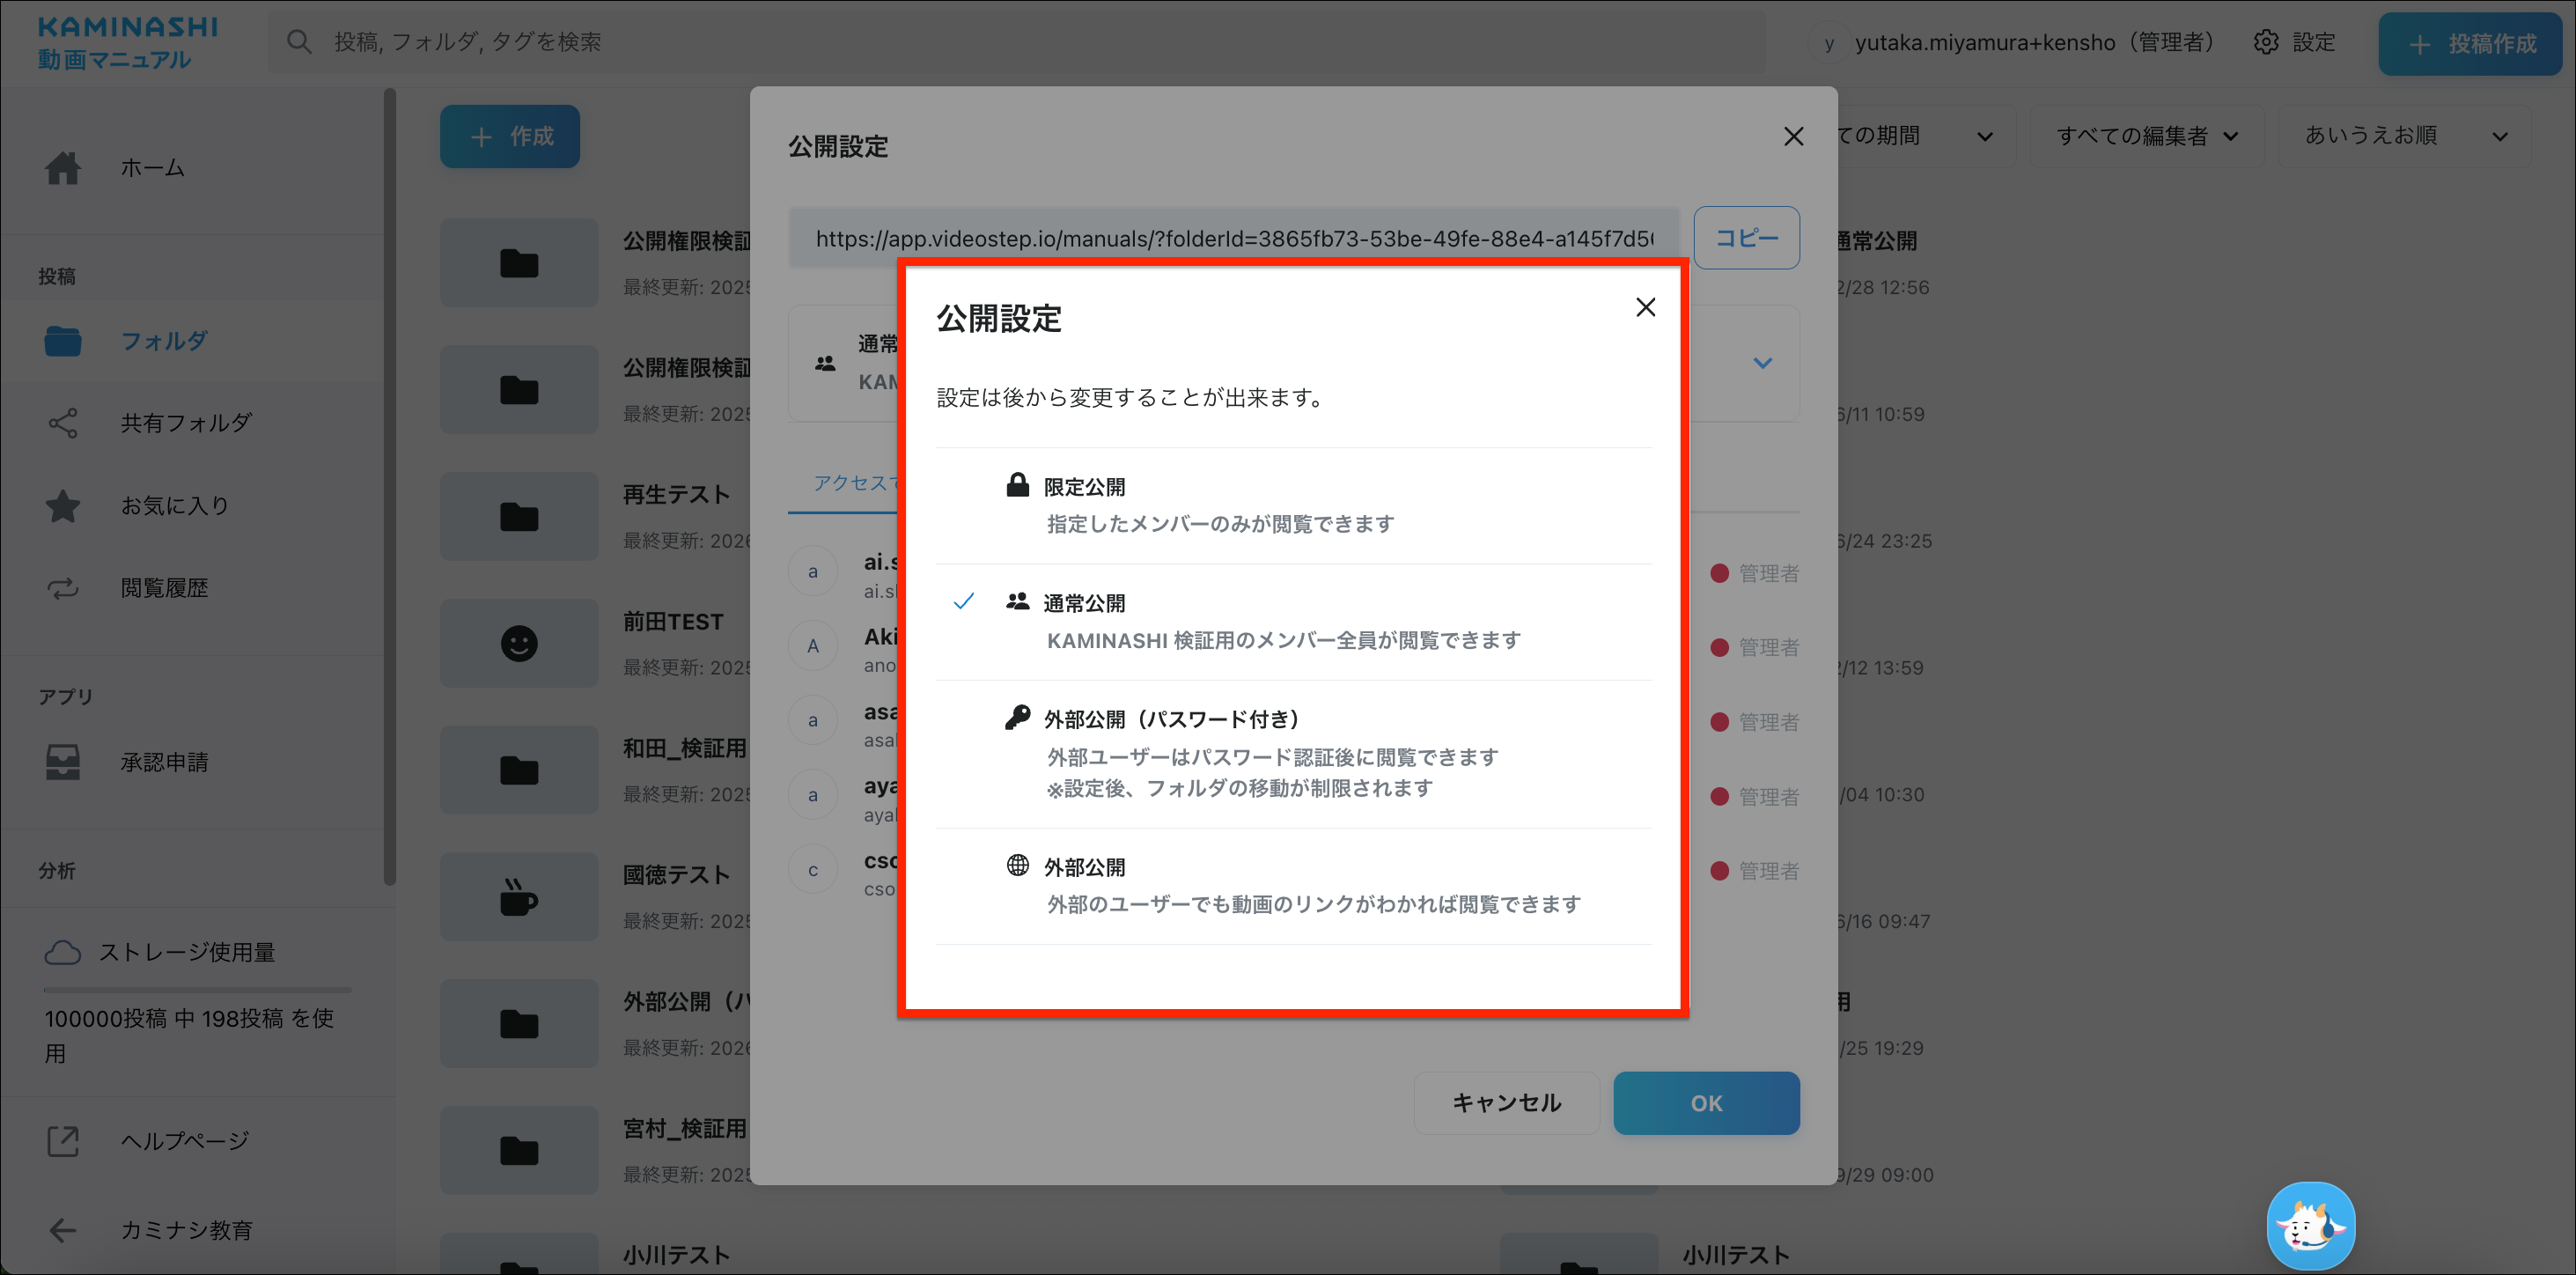Click the お気に入り star icon
This screenshot has width=2576, height=1275.
(x=62, y=506)
